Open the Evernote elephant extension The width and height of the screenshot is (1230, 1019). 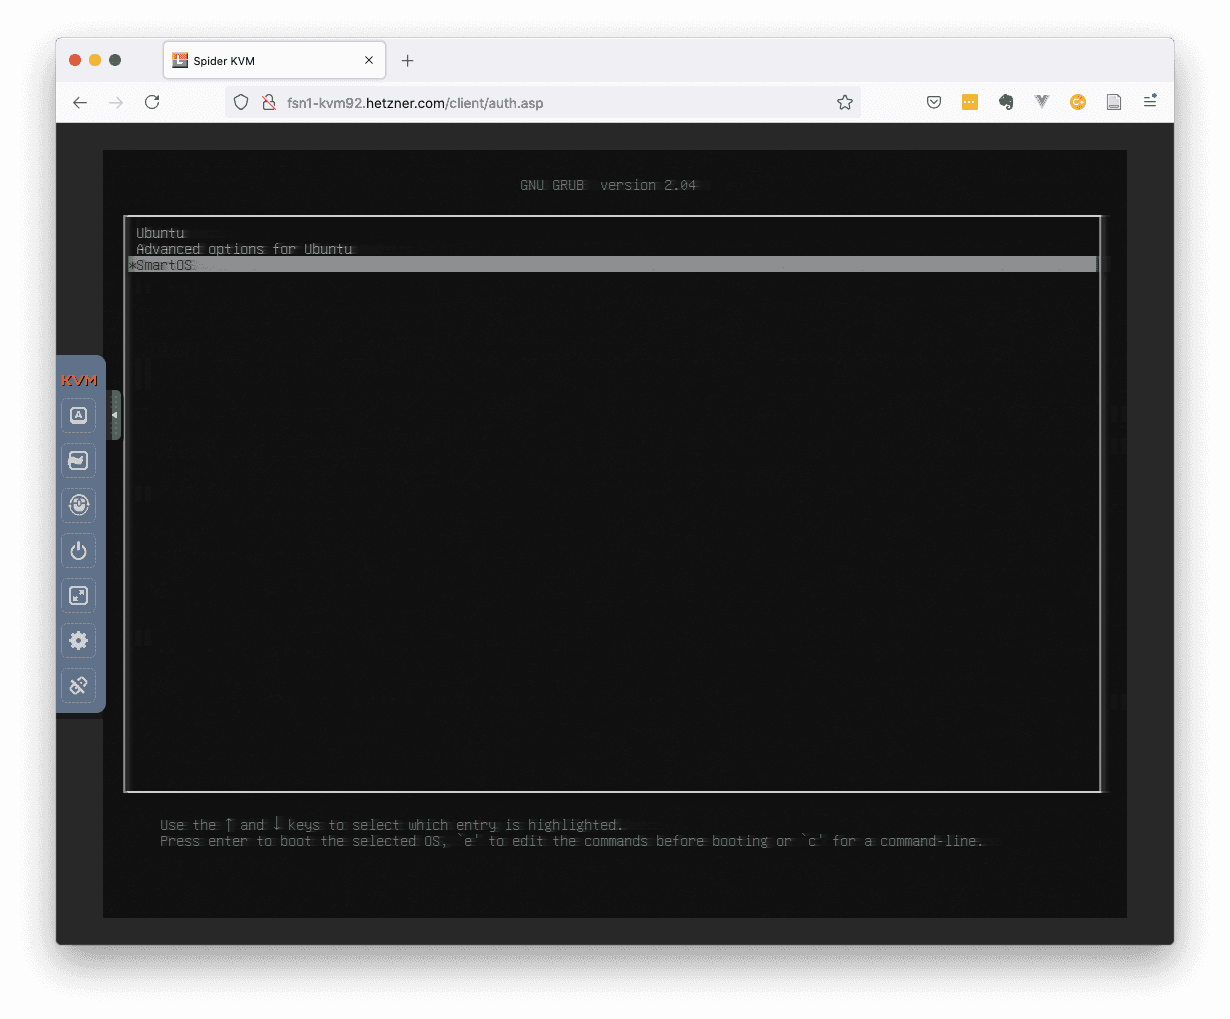point(1006,102)
